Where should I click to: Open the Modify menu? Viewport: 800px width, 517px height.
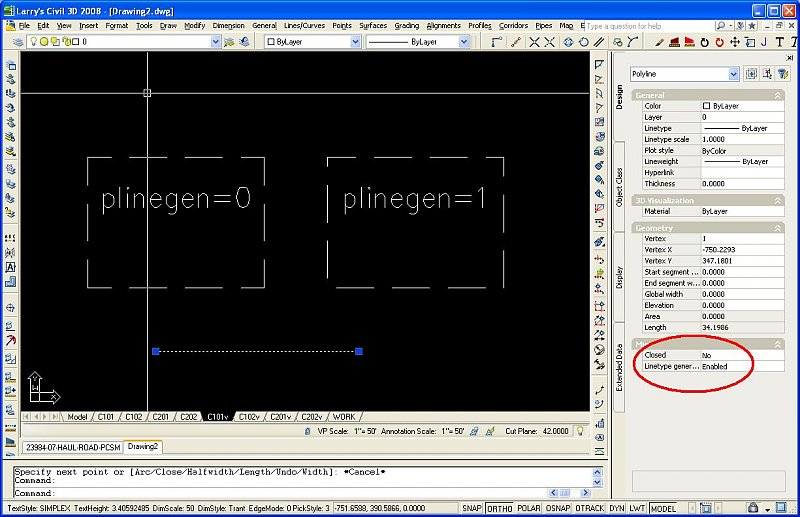[194, 26]
